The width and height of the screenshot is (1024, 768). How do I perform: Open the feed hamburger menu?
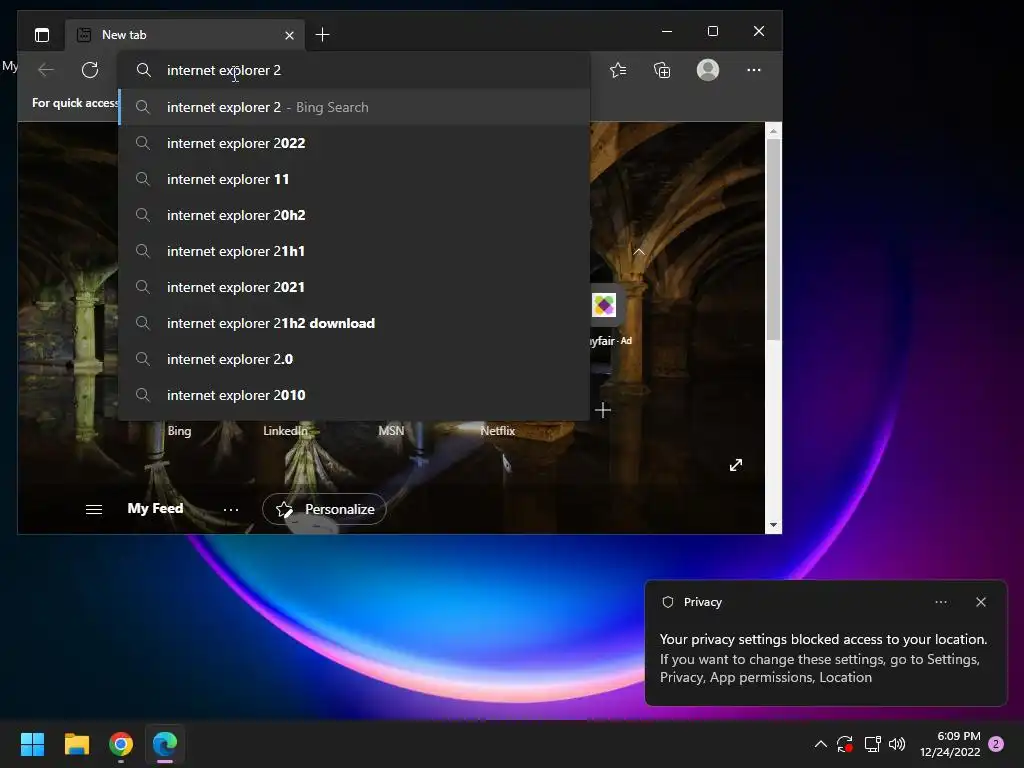point(94,509)
